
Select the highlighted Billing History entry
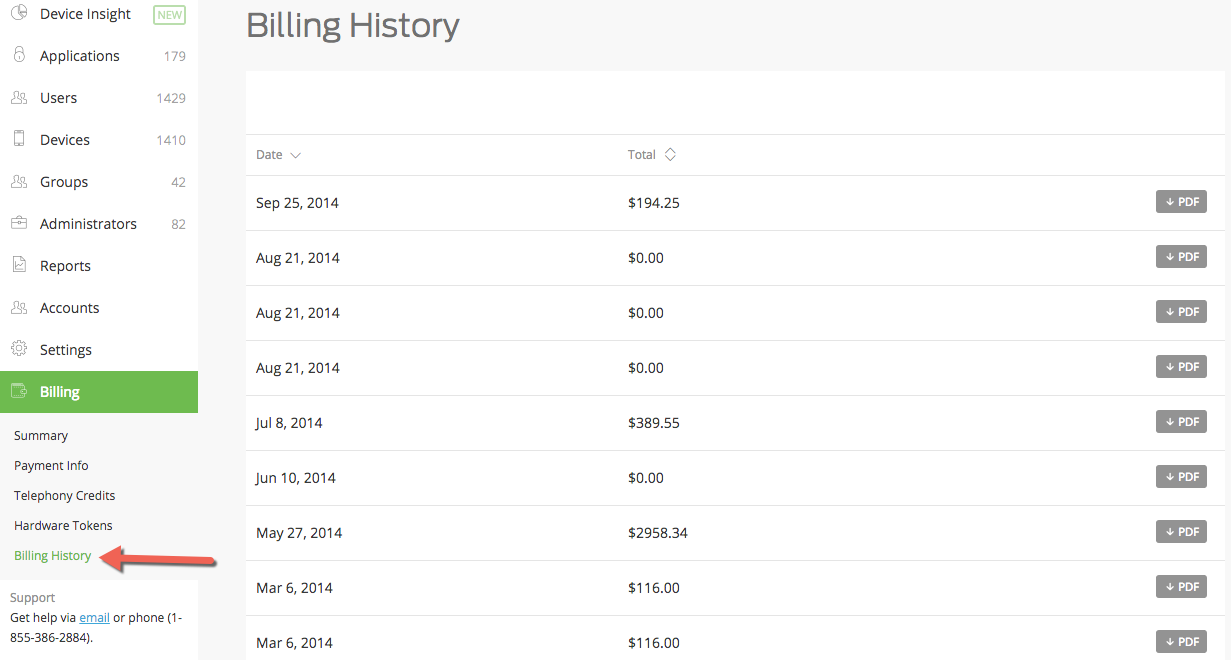52,555
